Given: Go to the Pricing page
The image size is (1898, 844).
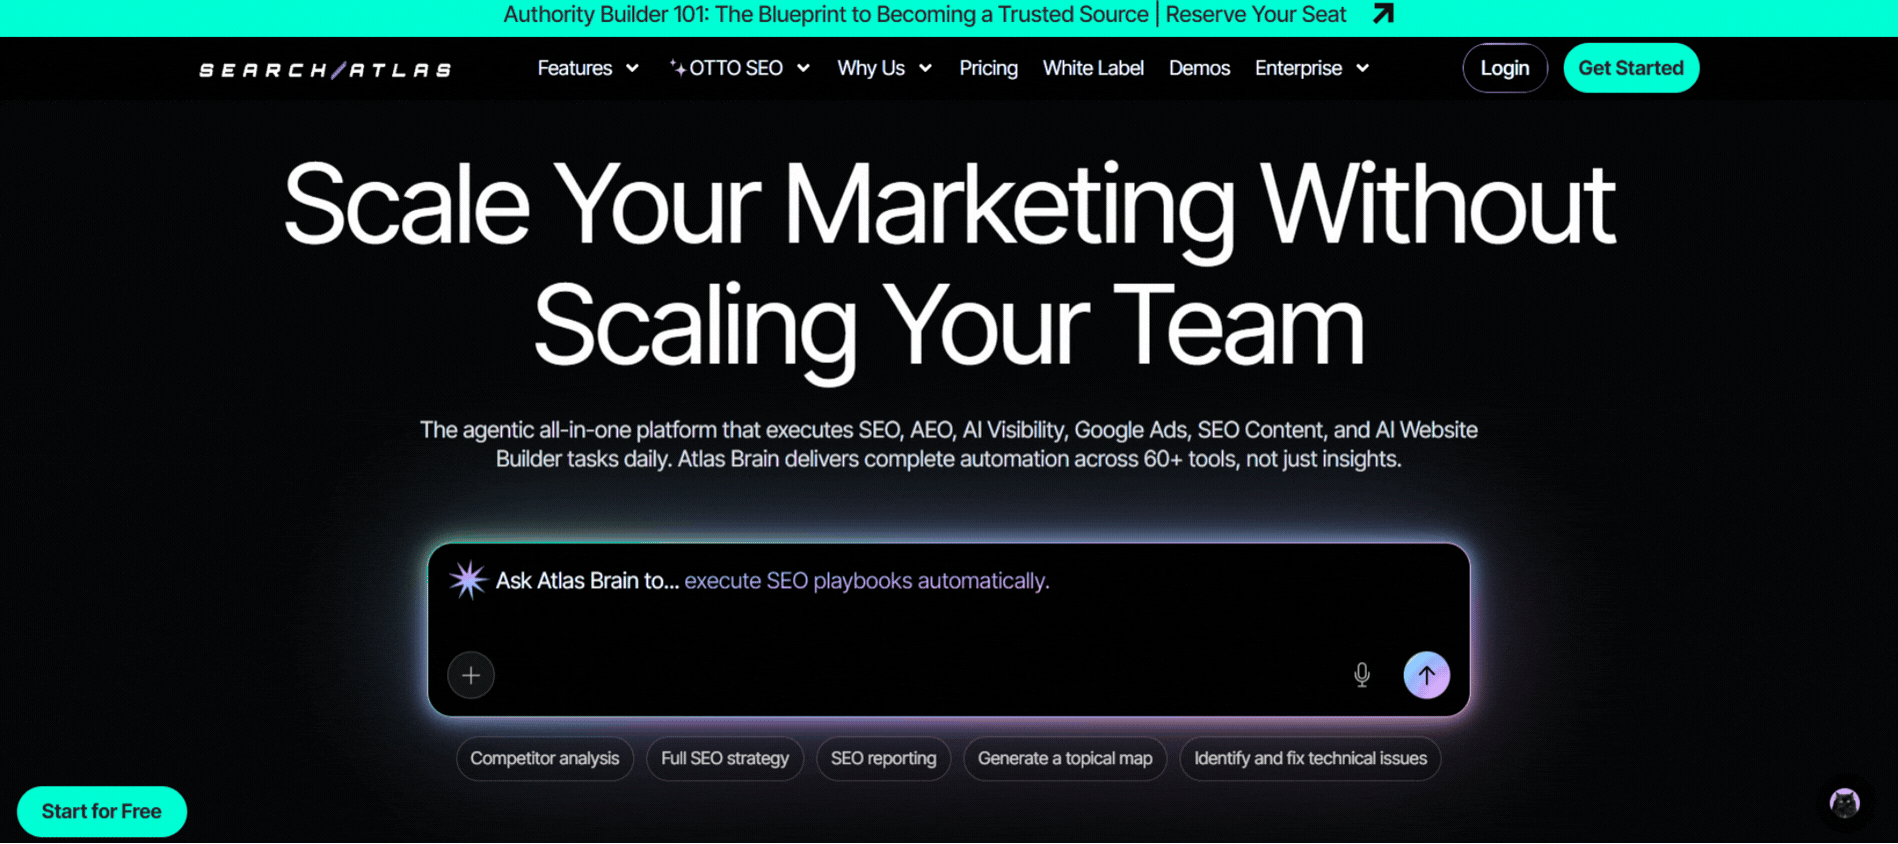Looking at the screenshot, I should [988, 68].
